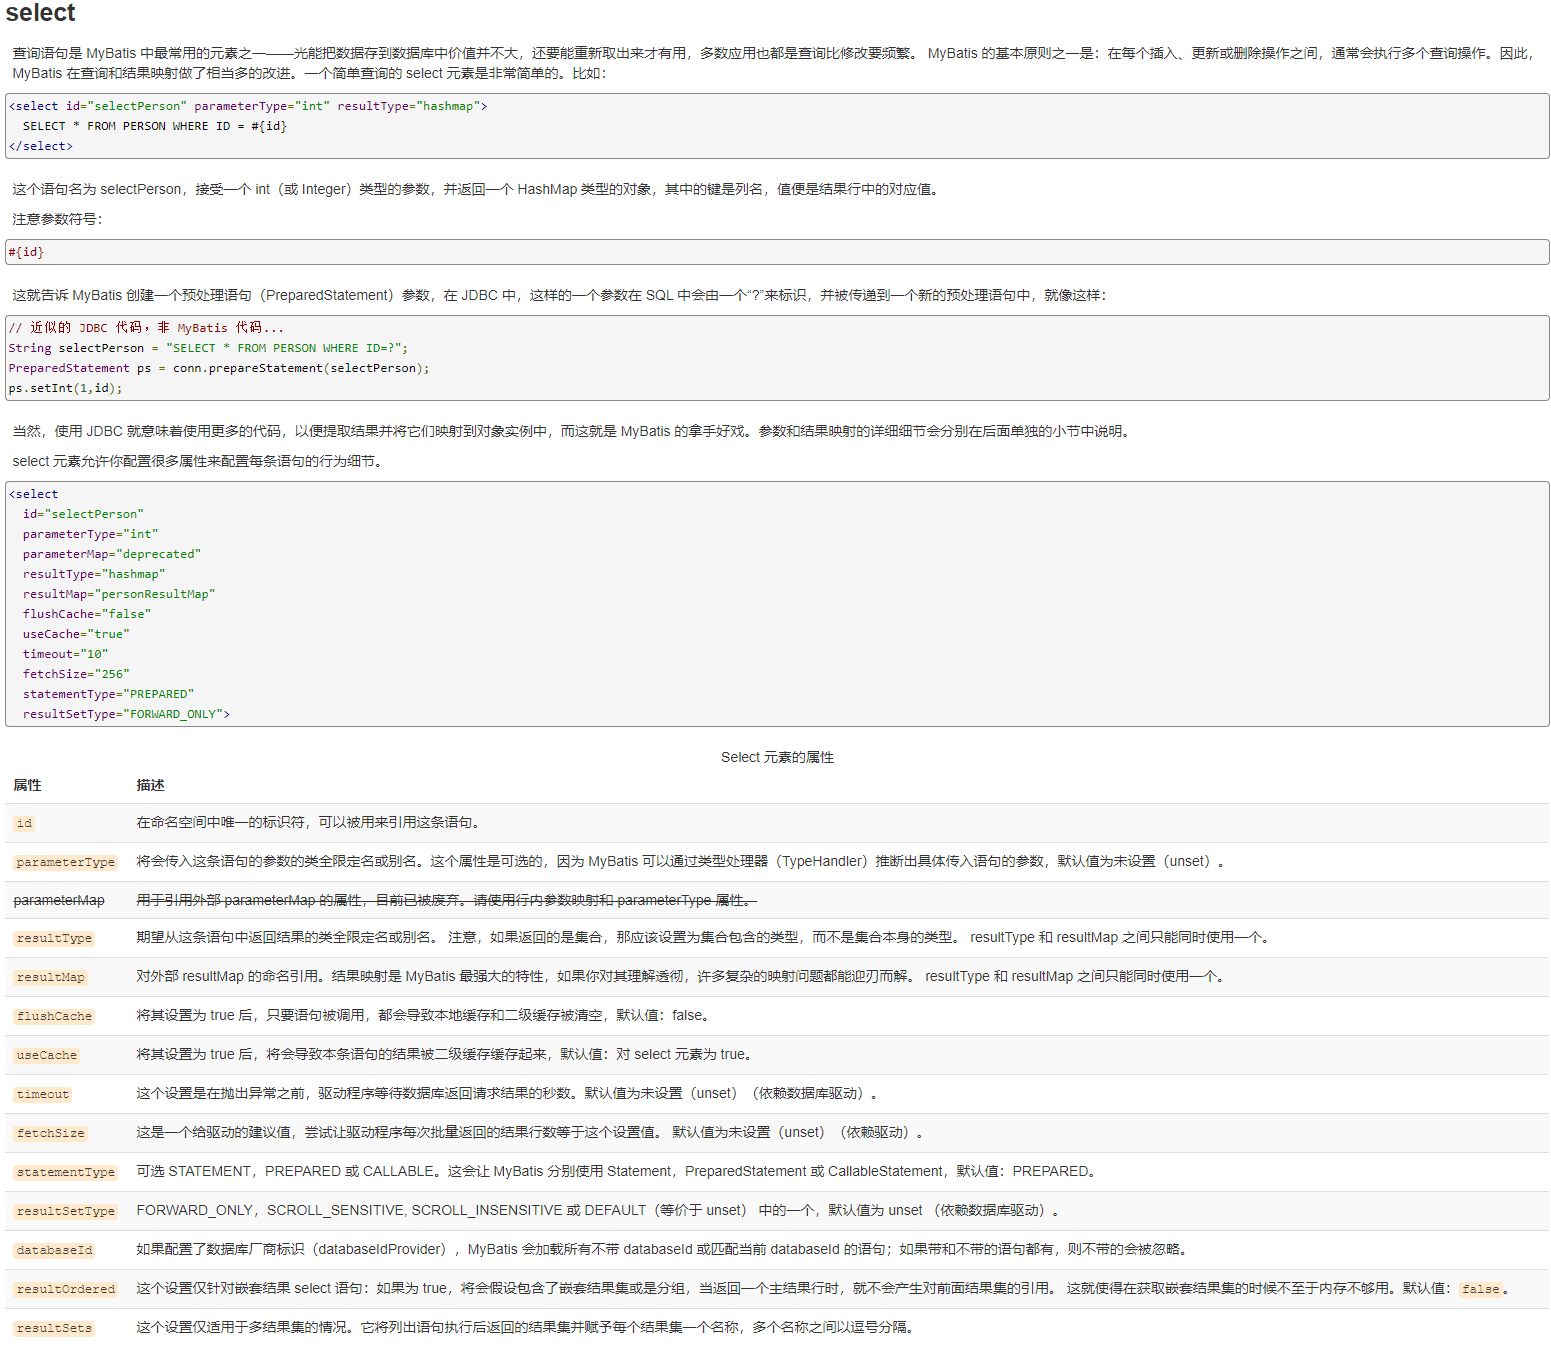Click the parameterType attribute label in table

65,862
